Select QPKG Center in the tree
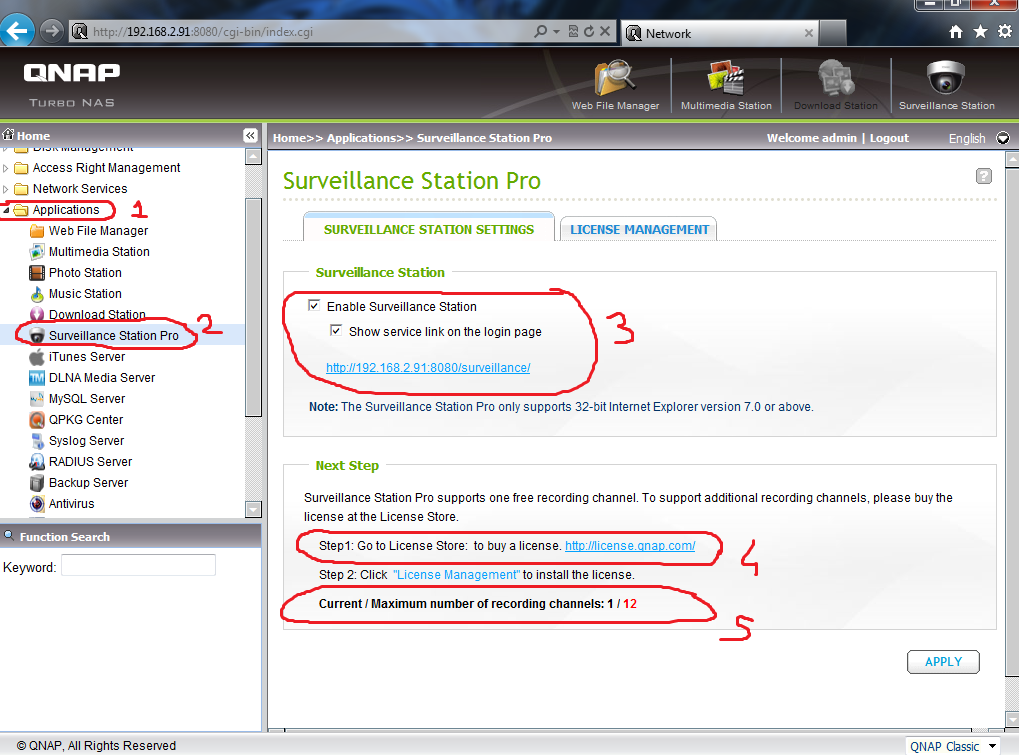This screenshot has width=1019, height=755. tap(86, 420)
